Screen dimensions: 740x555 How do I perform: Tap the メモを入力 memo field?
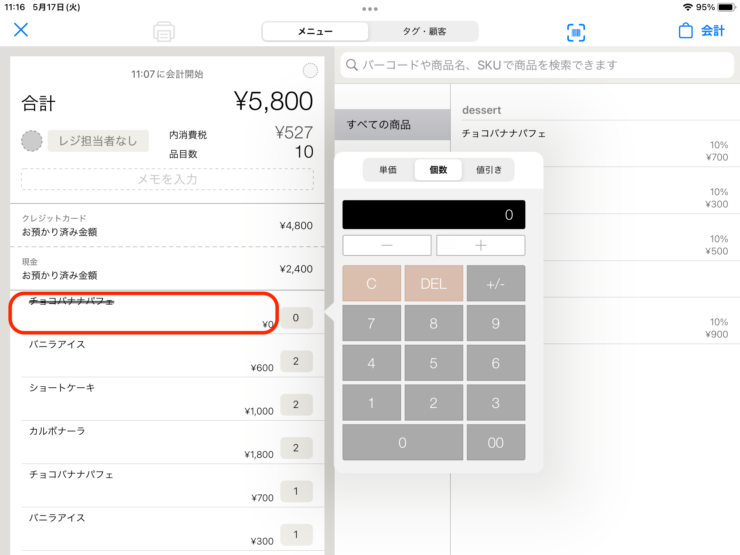(168, 179)
